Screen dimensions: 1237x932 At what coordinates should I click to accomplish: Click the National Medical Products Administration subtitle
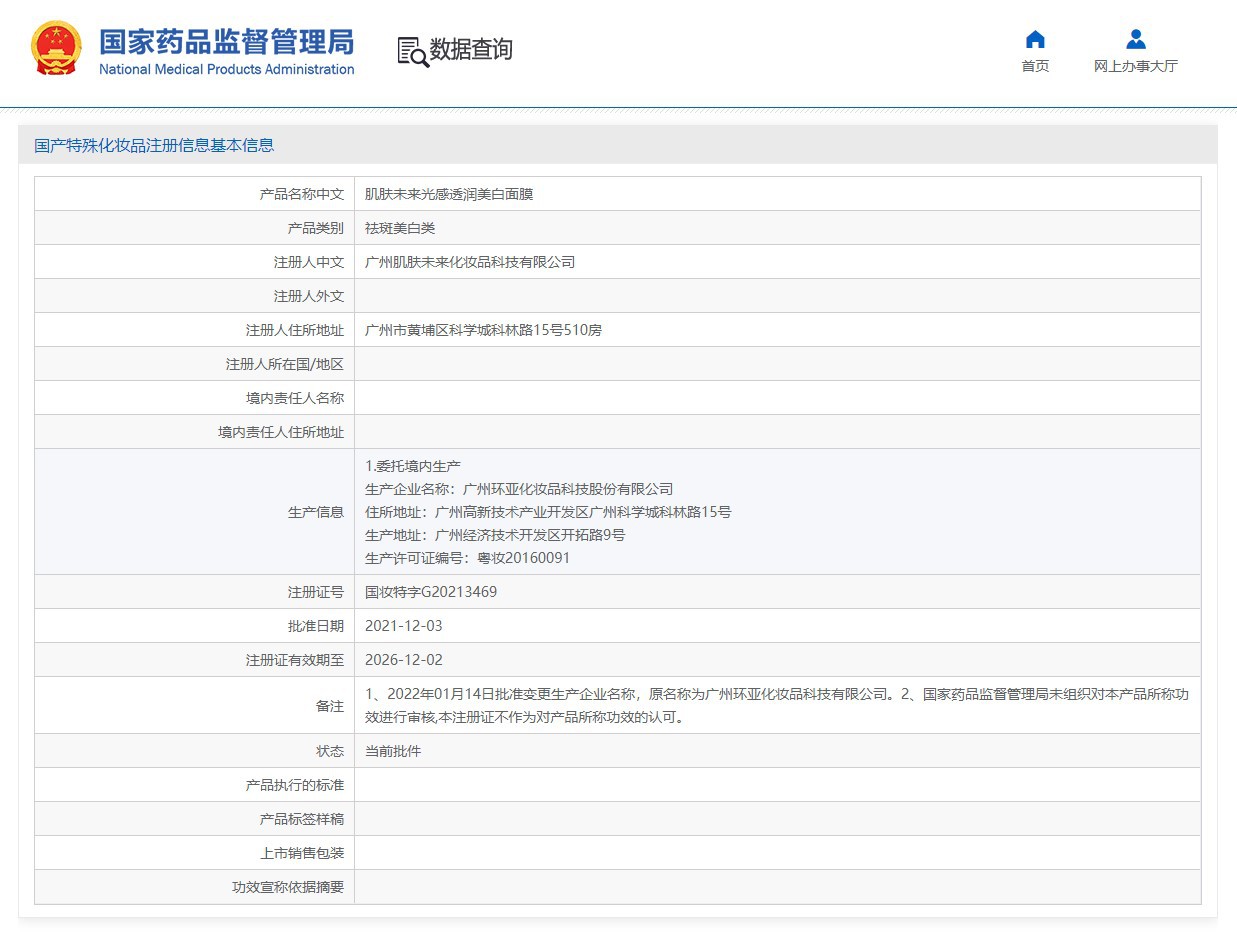226,70
